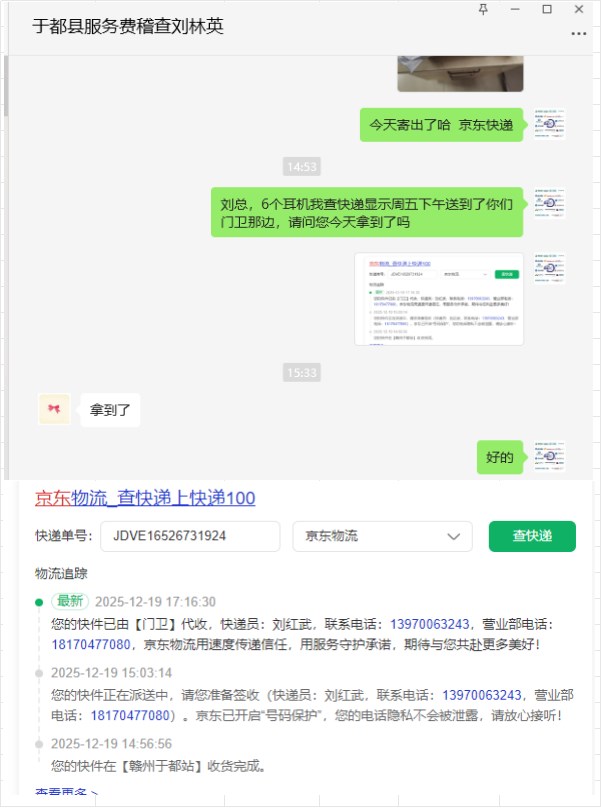The width and height of the screenshot is (601, 808).
Task: Click 营业部 phone 18170477080 in latest update
Action: pyautogui.click(x=91, y=644)
